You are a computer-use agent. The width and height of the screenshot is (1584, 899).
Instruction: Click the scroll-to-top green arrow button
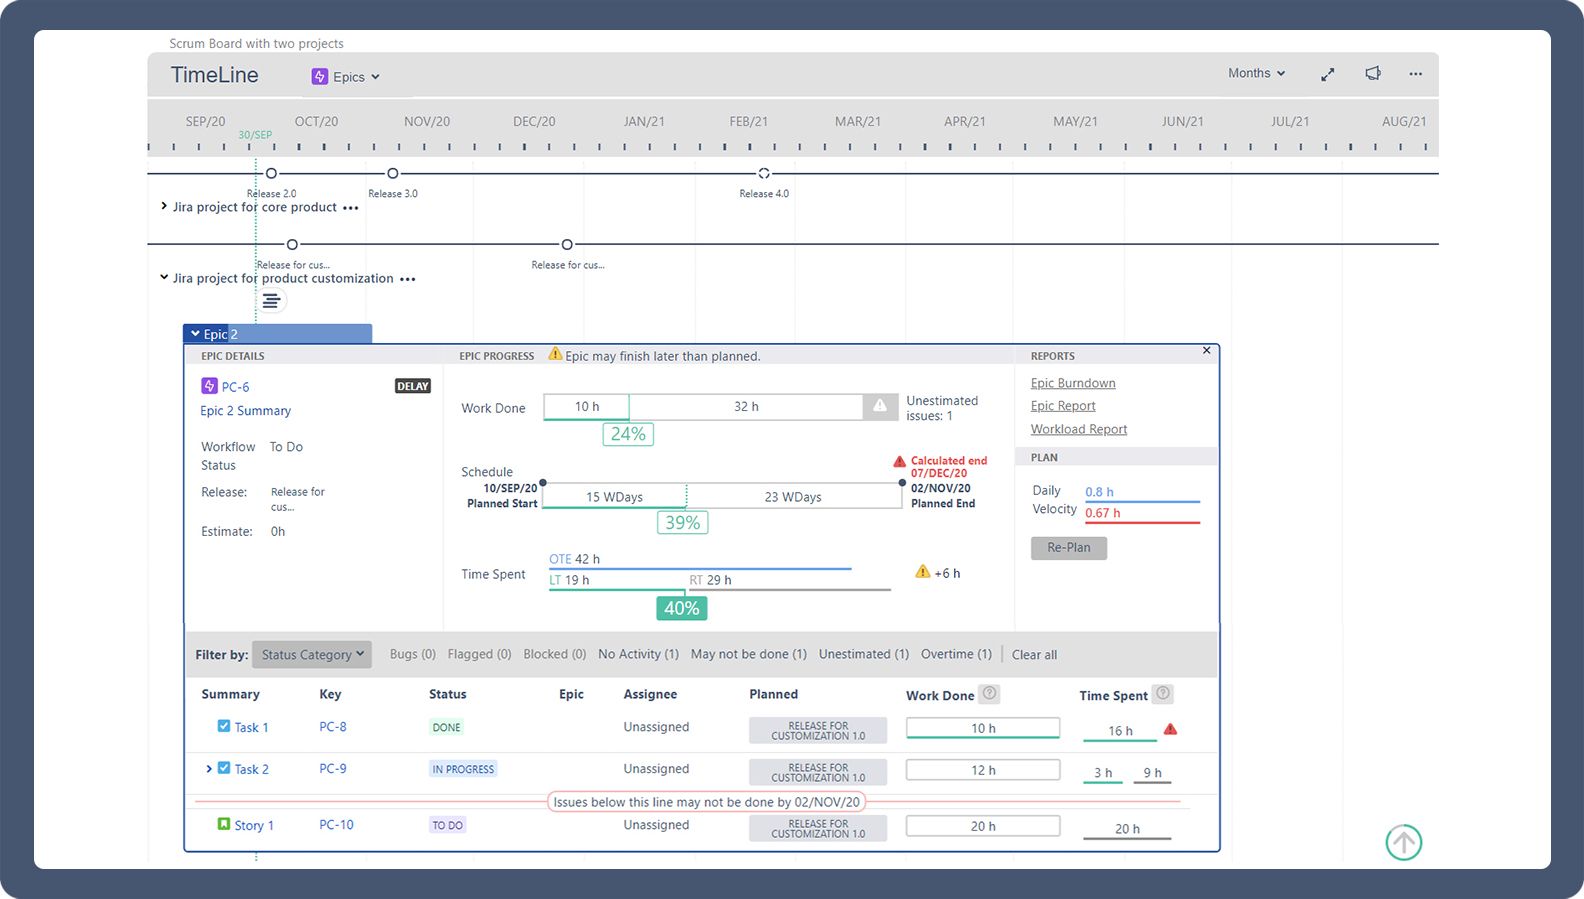[1403, 842]
